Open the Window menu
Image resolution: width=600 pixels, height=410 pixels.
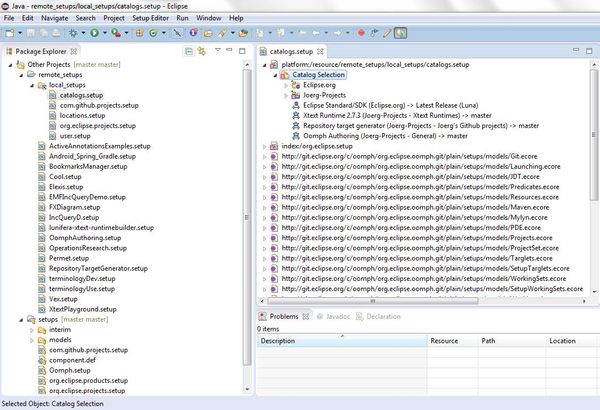click(209, 18)
